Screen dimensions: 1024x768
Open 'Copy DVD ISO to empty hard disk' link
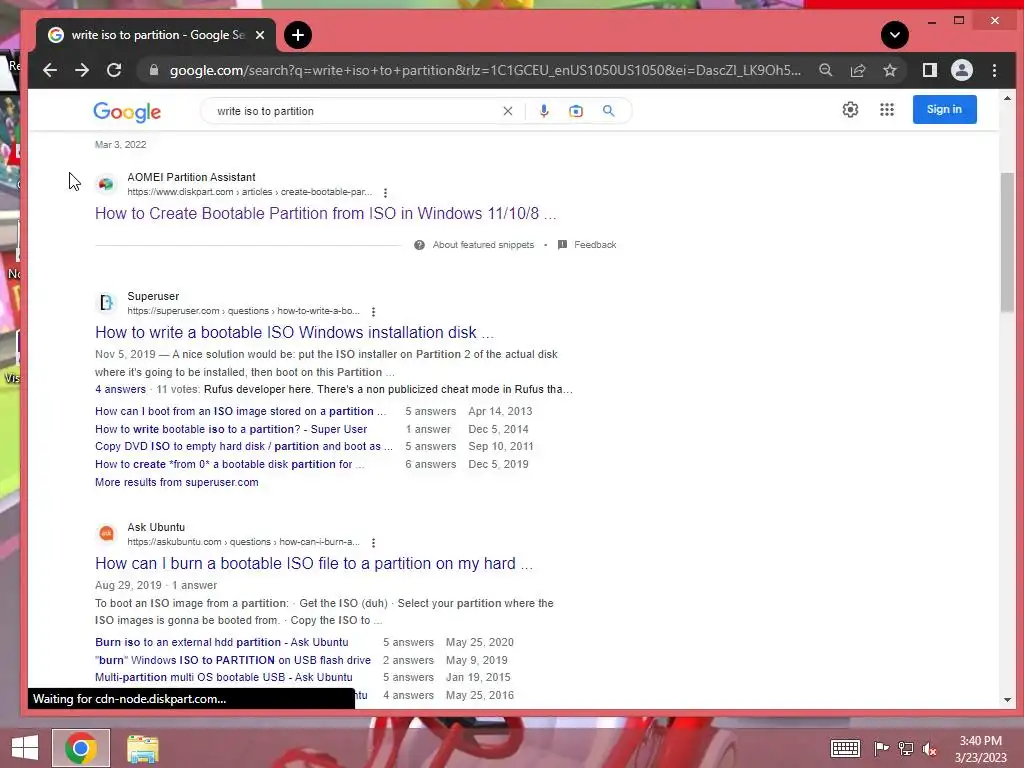[x=244, y=447]
